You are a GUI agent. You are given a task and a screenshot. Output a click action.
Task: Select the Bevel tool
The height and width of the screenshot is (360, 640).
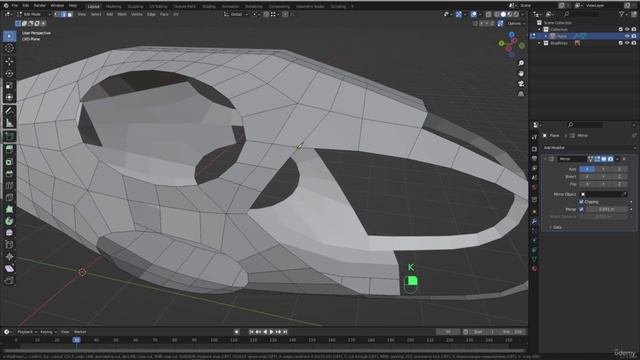pos(9,174)
